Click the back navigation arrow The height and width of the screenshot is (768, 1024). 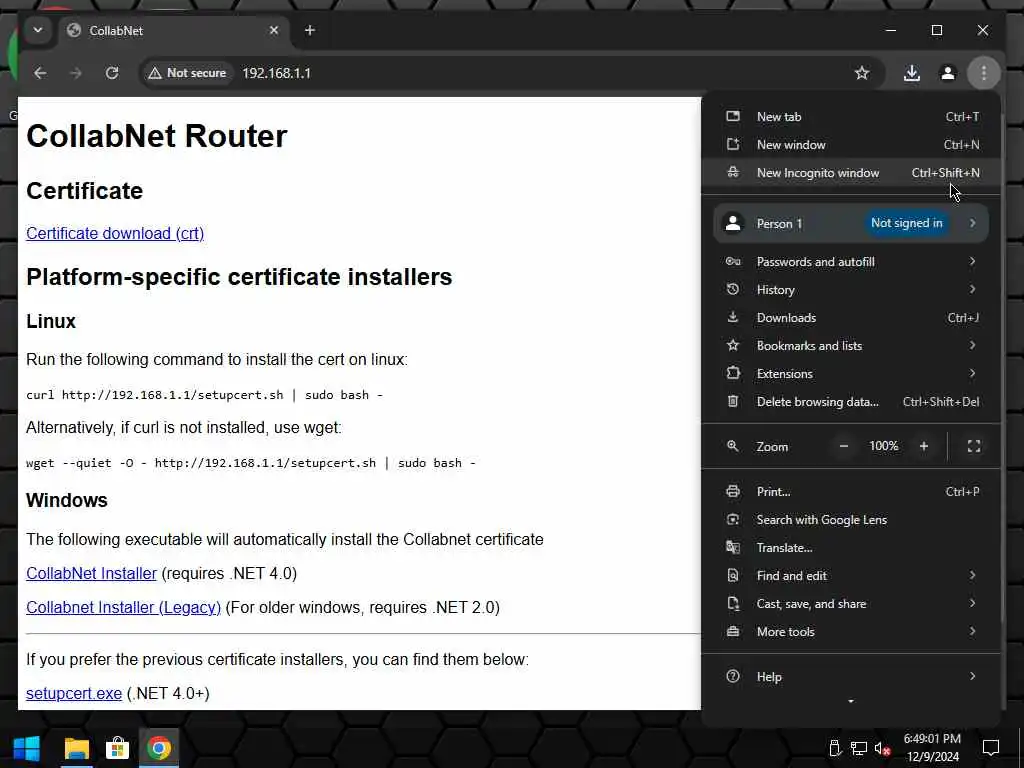click(x=40, y=73)
